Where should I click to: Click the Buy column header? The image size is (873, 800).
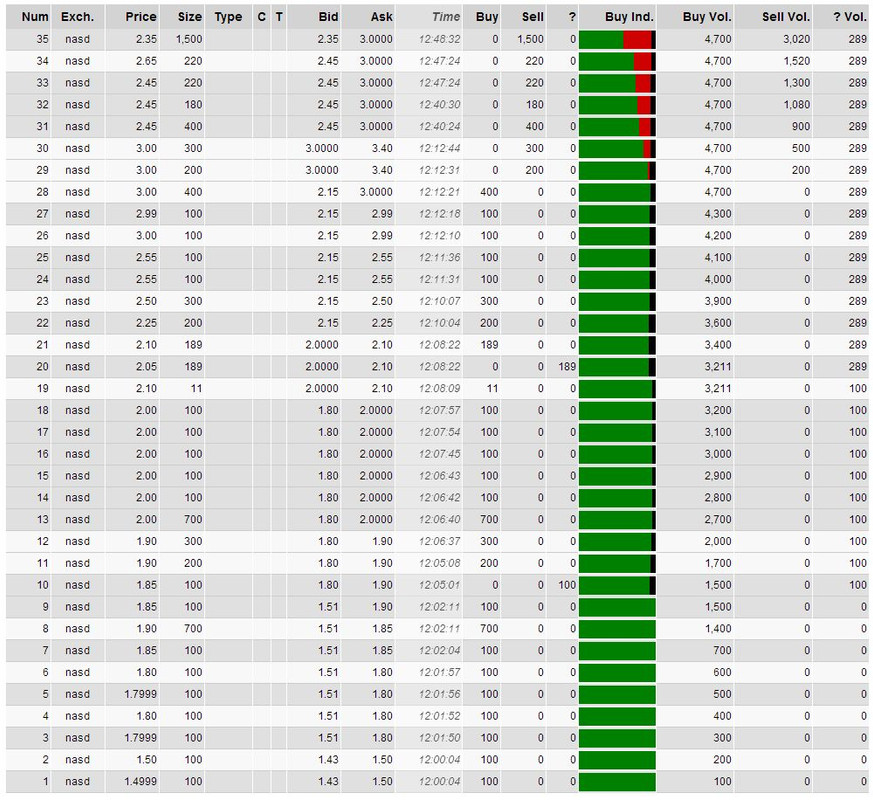tap(487, 17)
